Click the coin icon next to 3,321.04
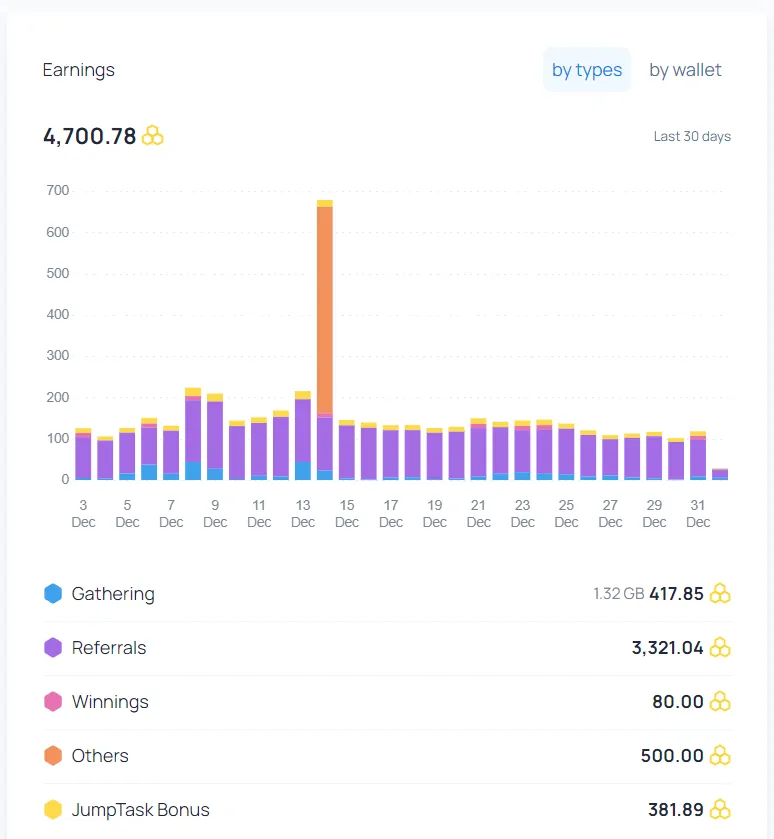Screen dimensions: 774x839 [720, 647]
